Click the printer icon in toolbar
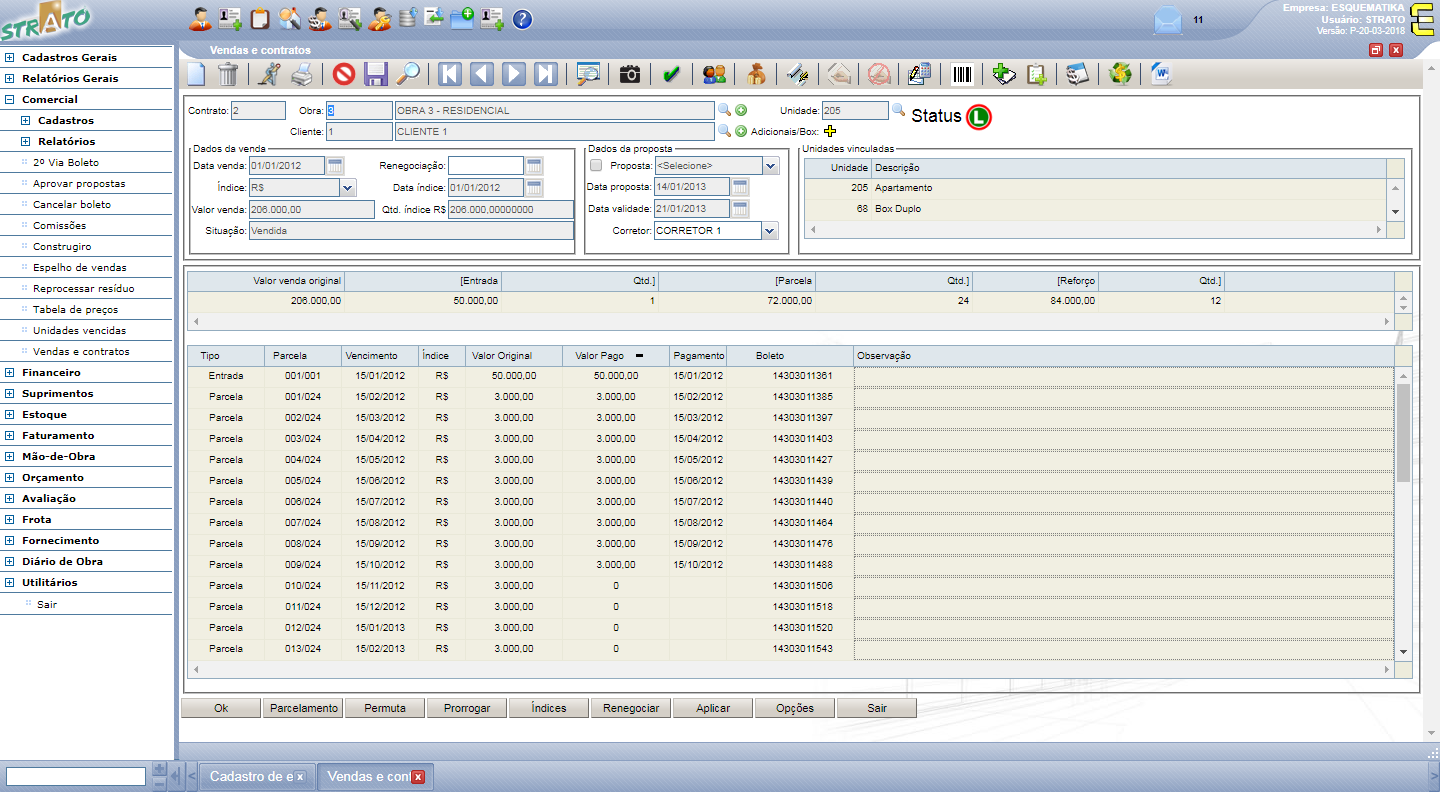 302,74
